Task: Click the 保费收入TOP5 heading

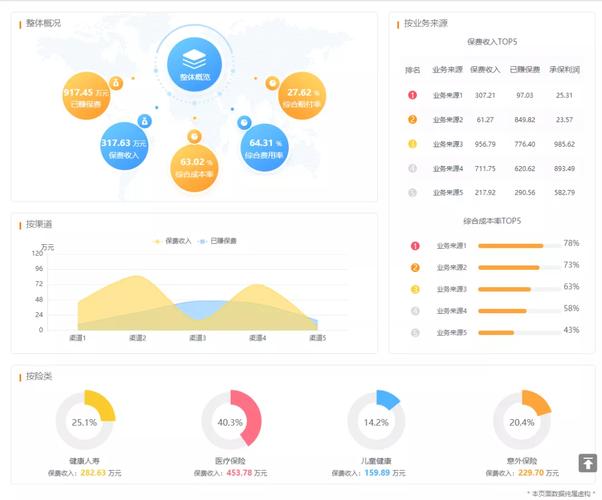Action: [x=492, y=41]
